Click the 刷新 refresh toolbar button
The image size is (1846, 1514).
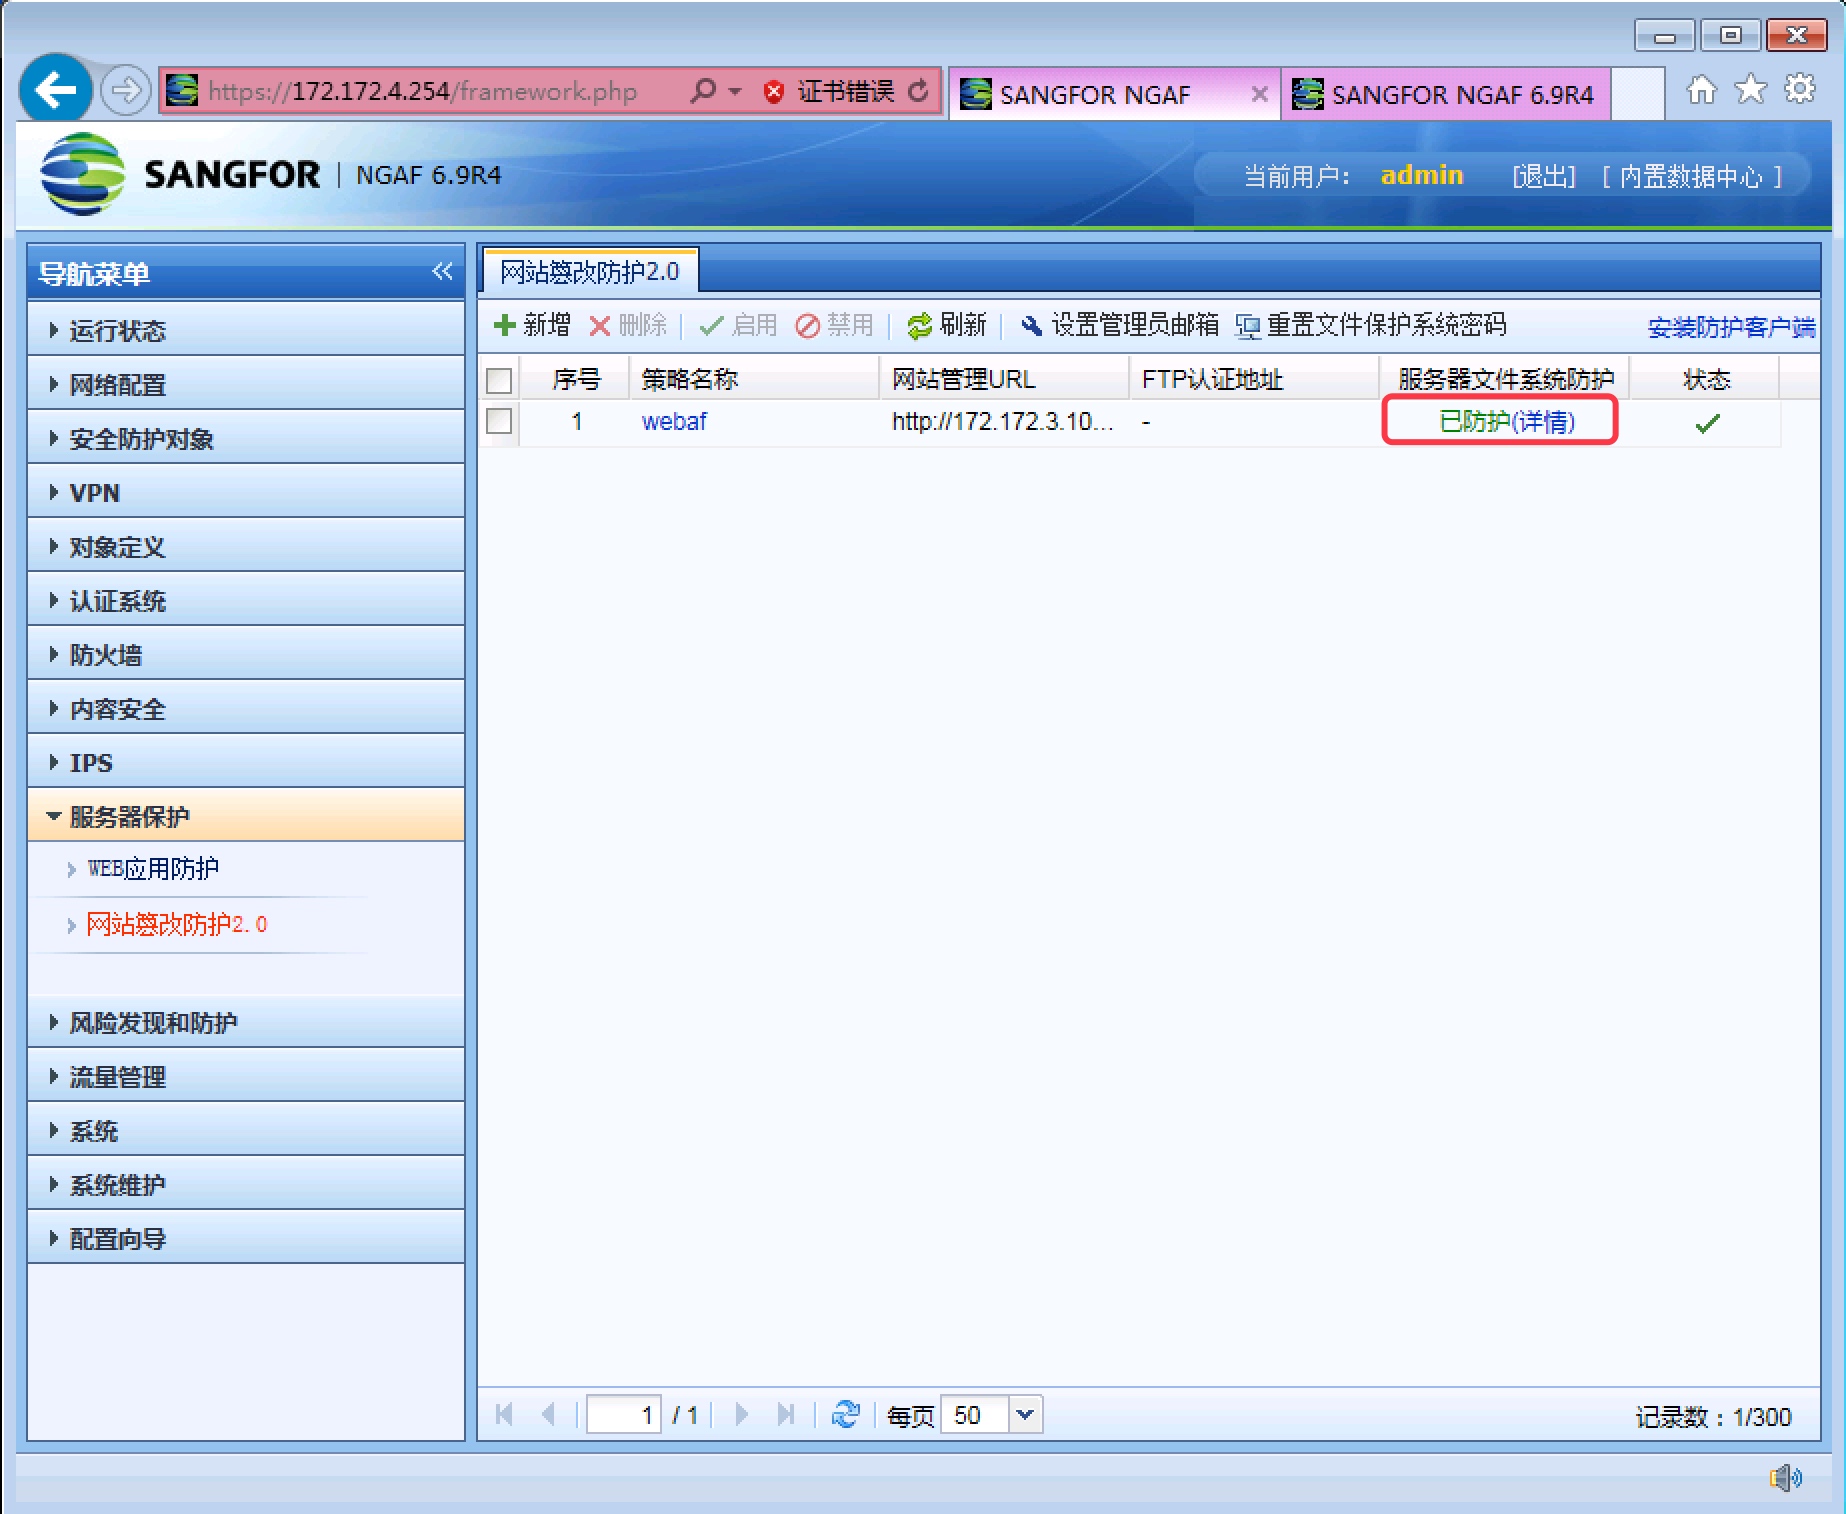coord(947,325)
